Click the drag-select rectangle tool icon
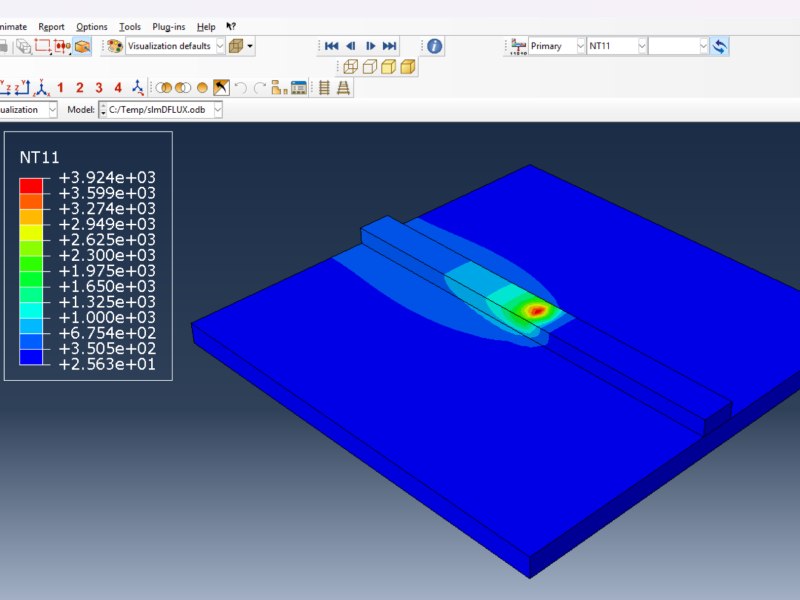800x600 pixels. click(42, 46)
